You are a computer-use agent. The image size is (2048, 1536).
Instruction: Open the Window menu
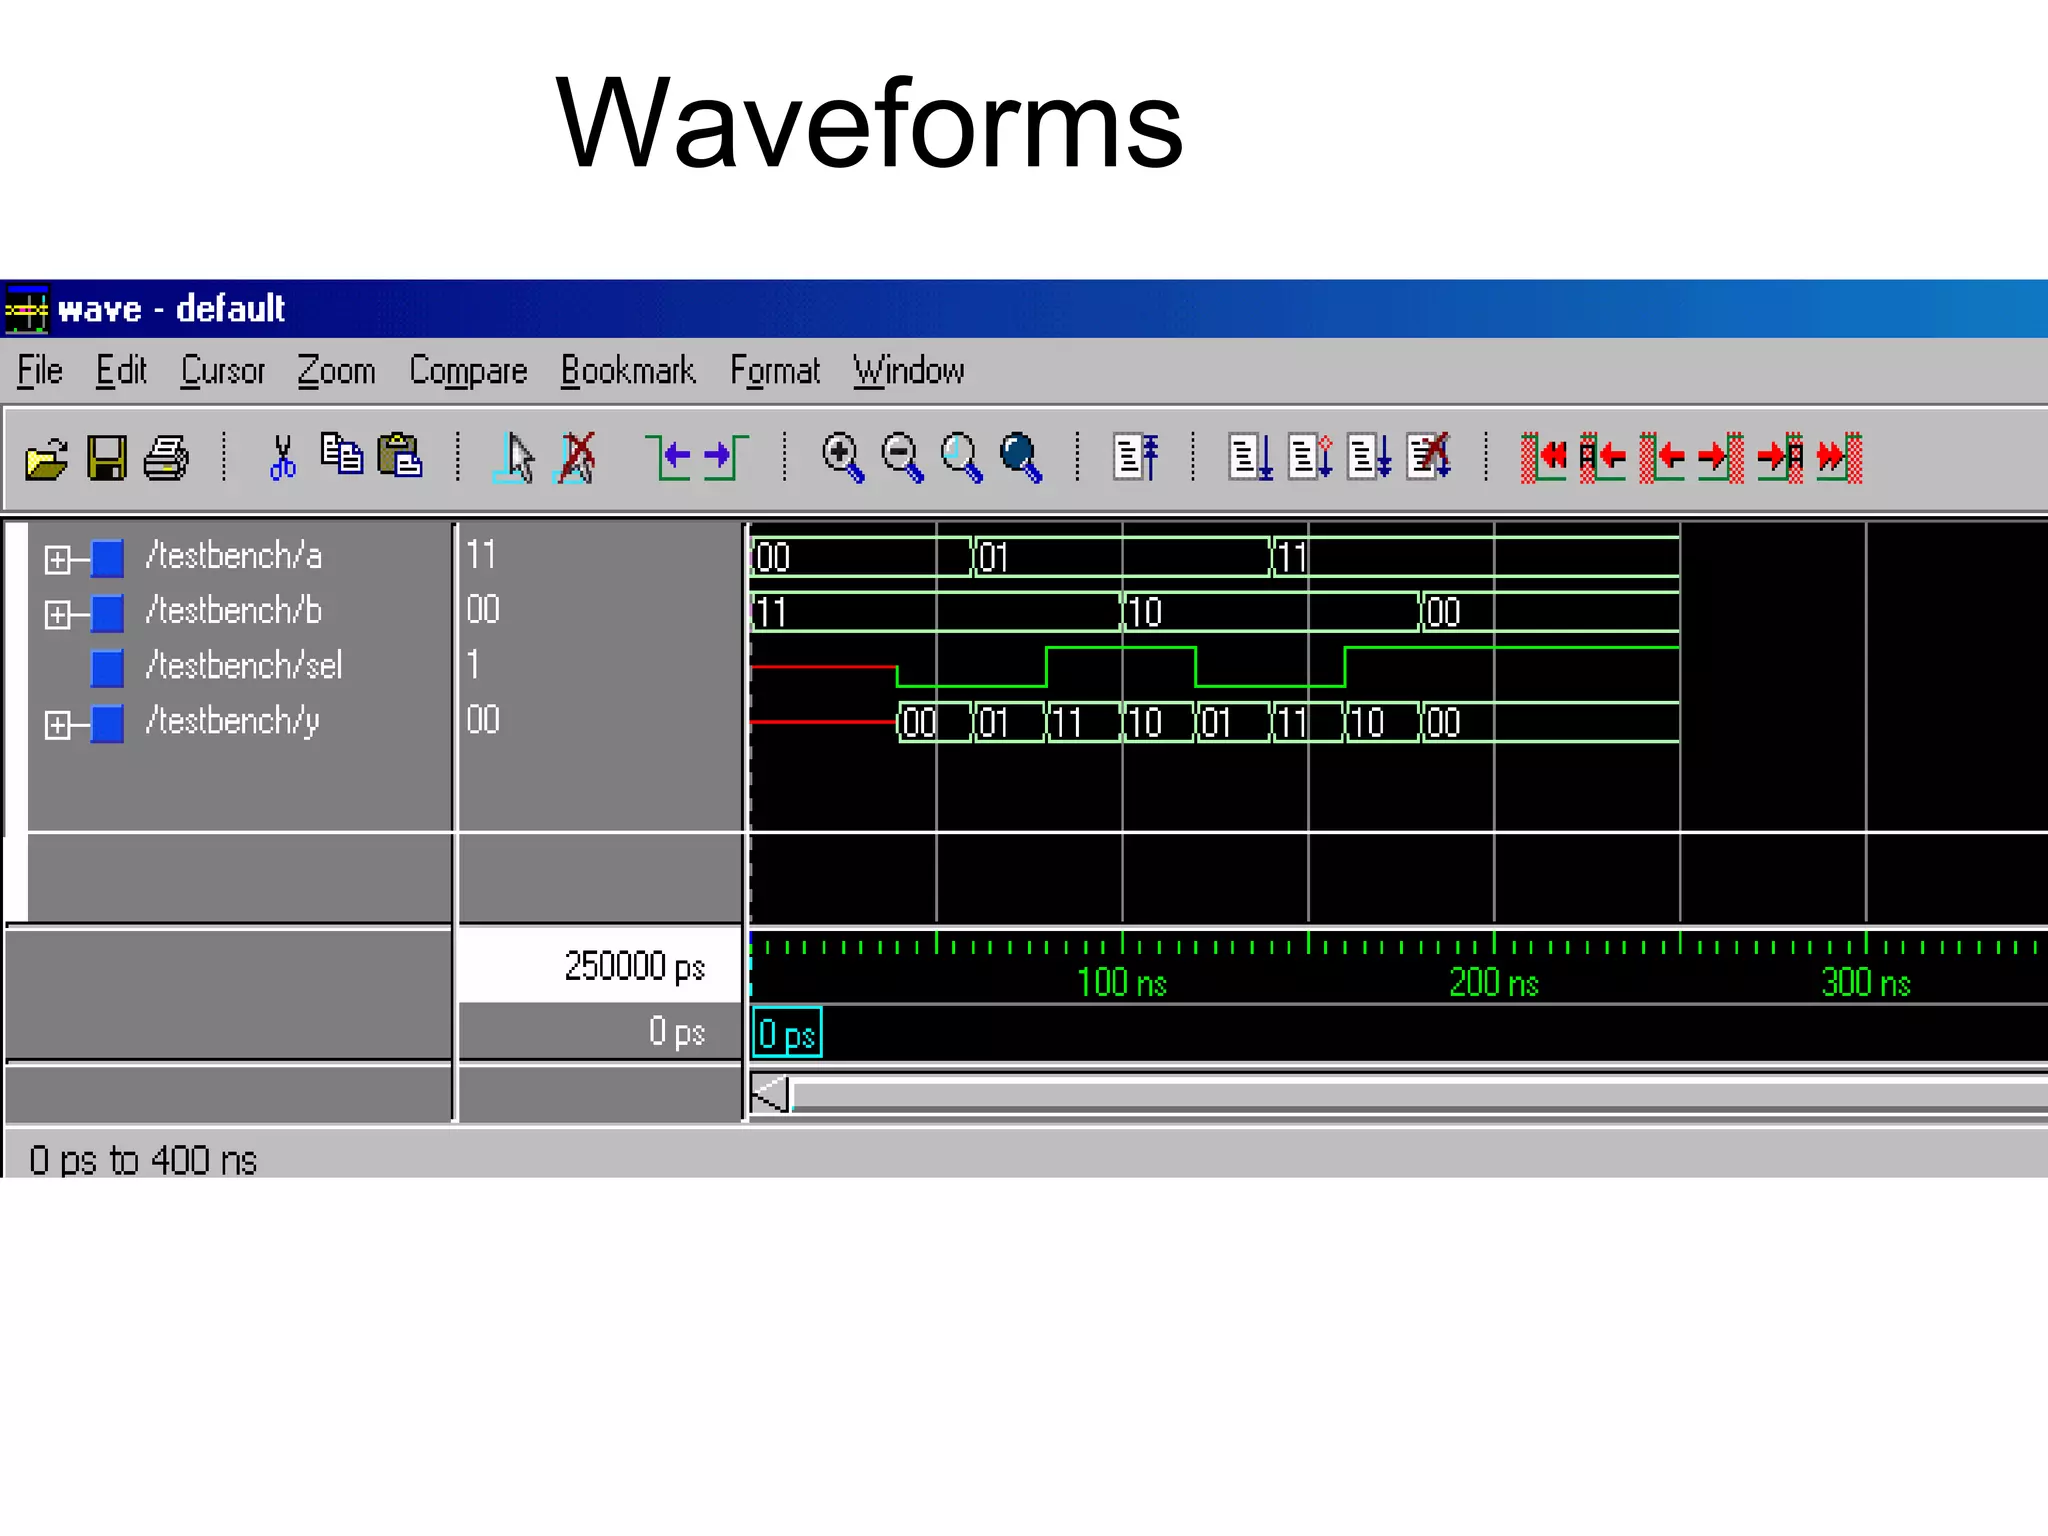[x=909, y=371]
